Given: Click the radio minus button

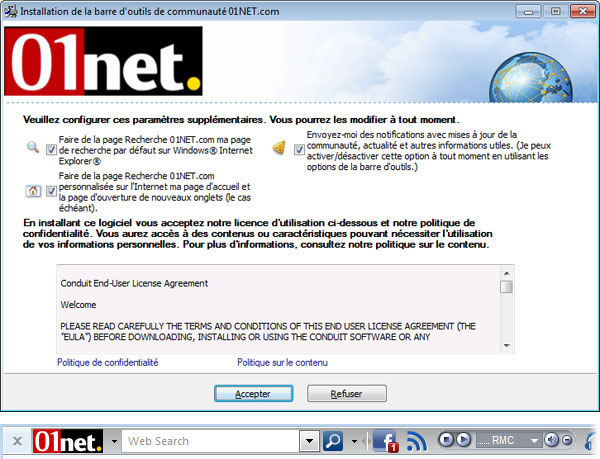Looking at the screenshot, I should 567,441.
